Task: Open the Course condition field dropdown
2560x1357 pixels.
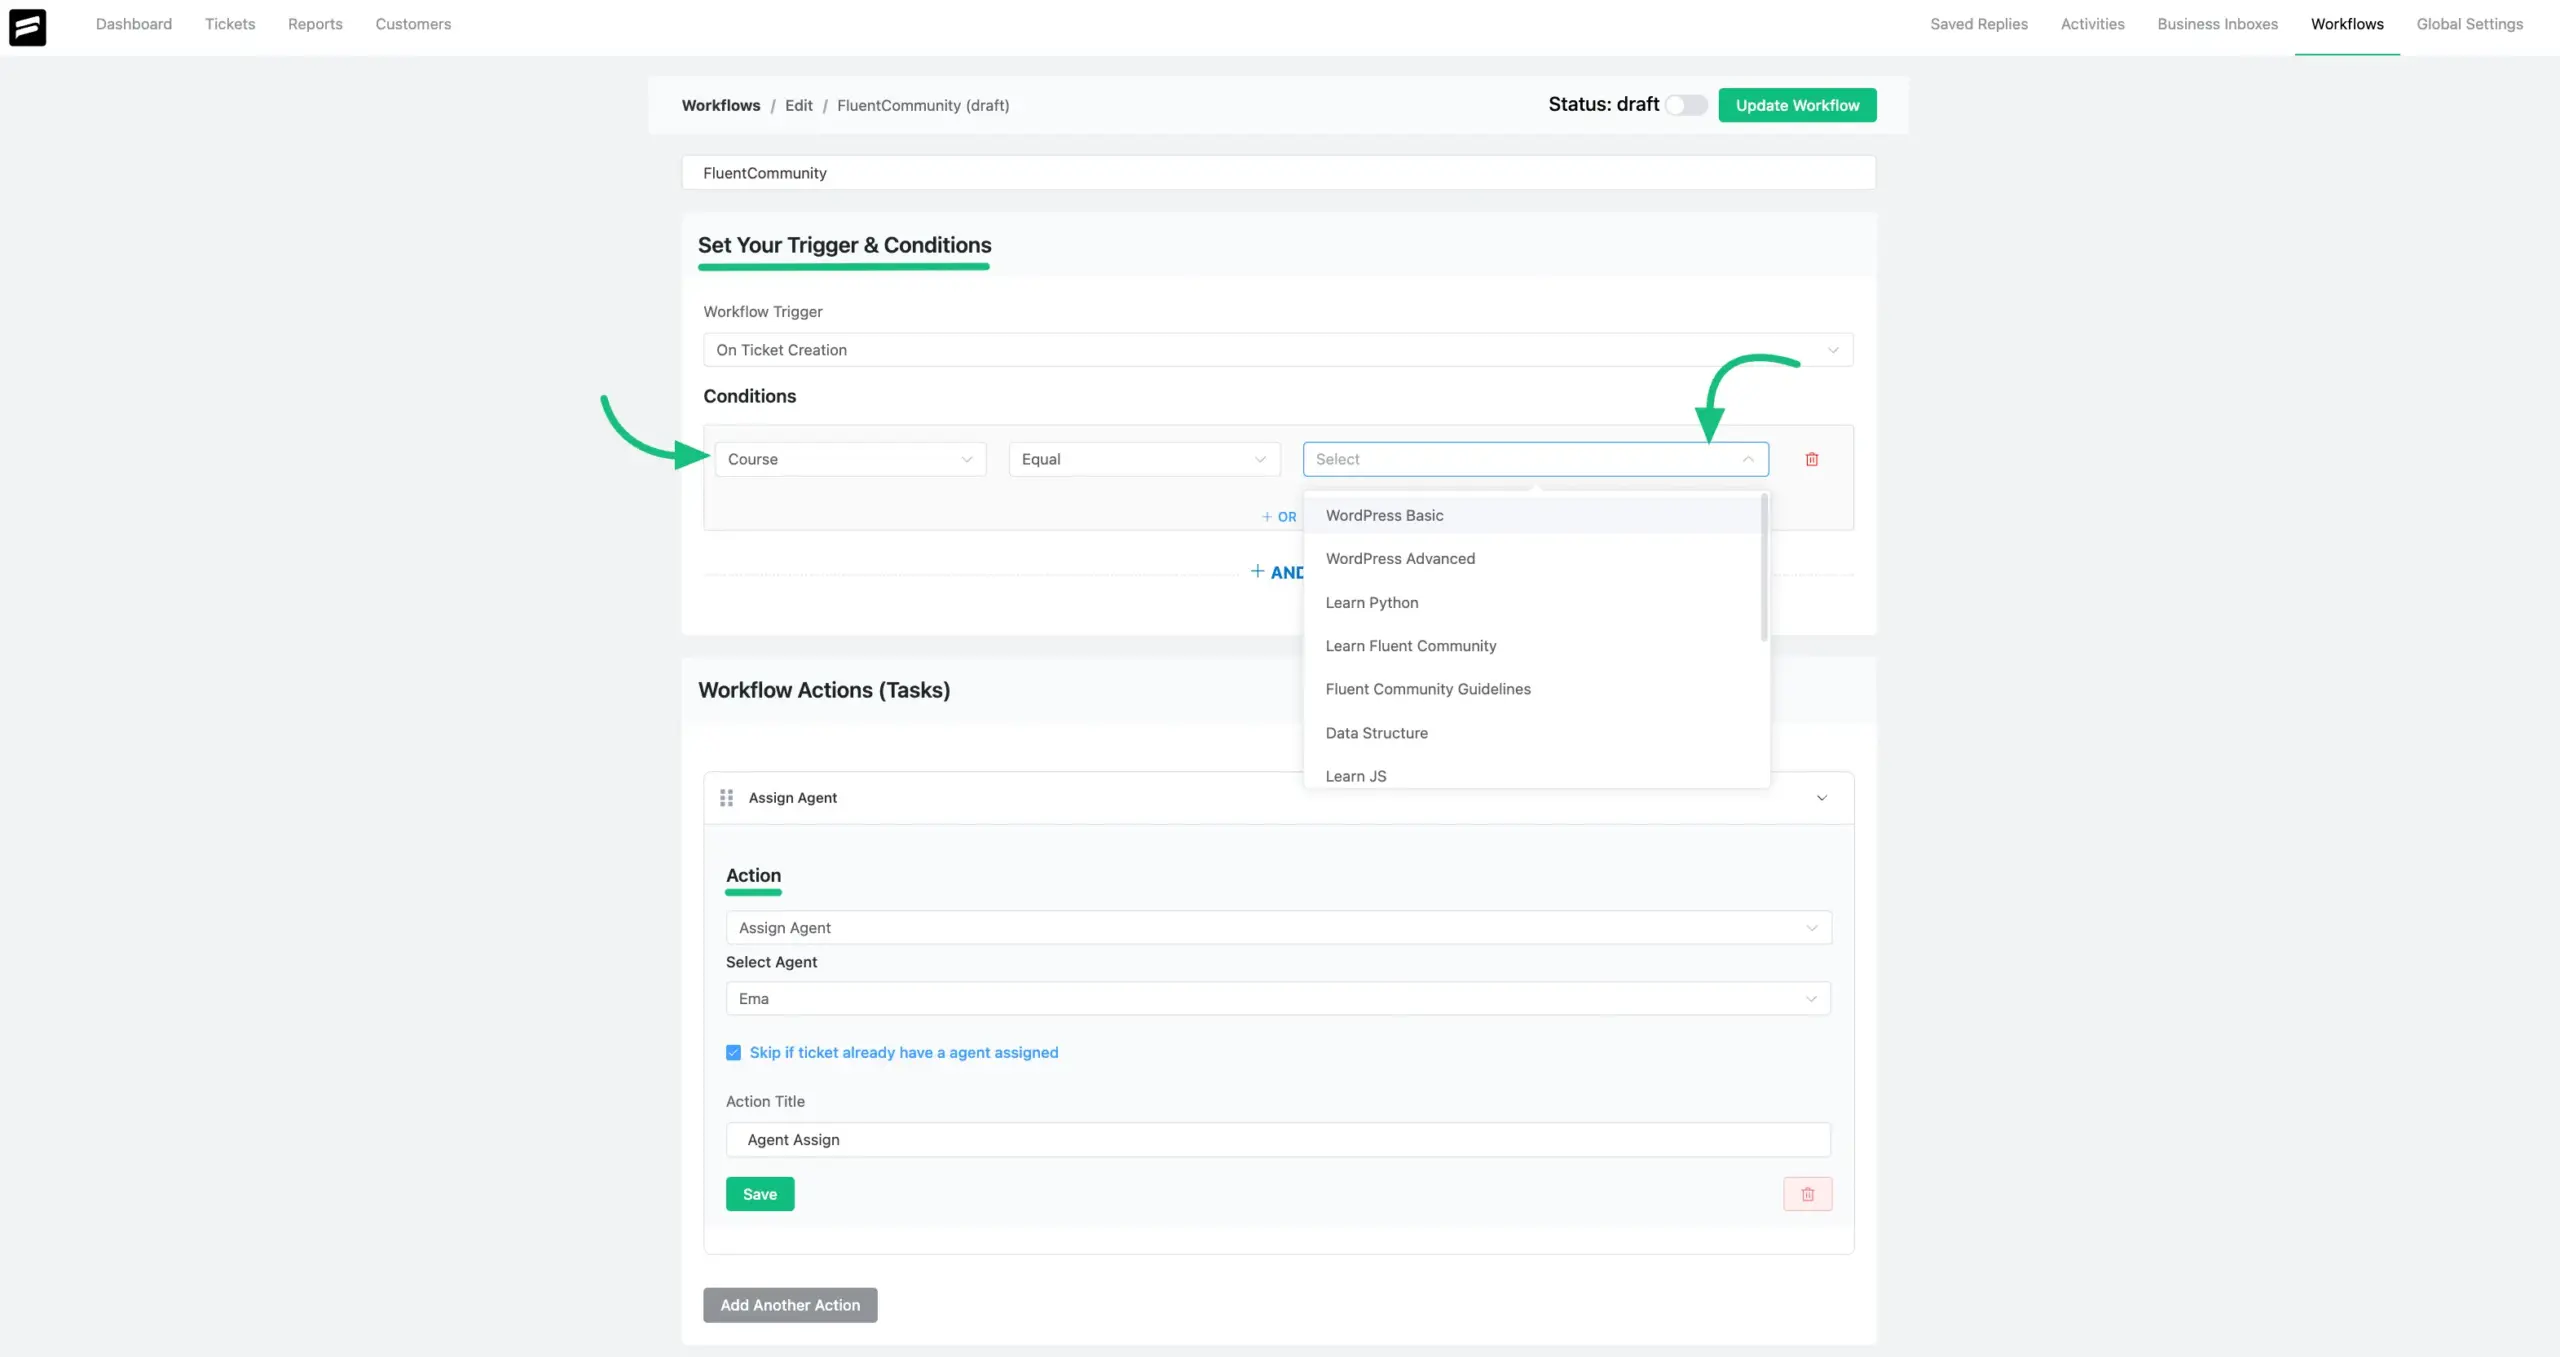Action: click(x=850, y=459)
